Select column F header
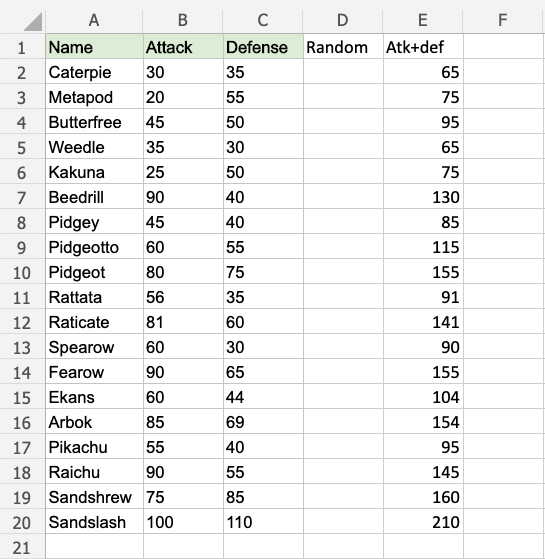This screenshot has width=545, height=559. pyautogui.click(x=503, y=20)
